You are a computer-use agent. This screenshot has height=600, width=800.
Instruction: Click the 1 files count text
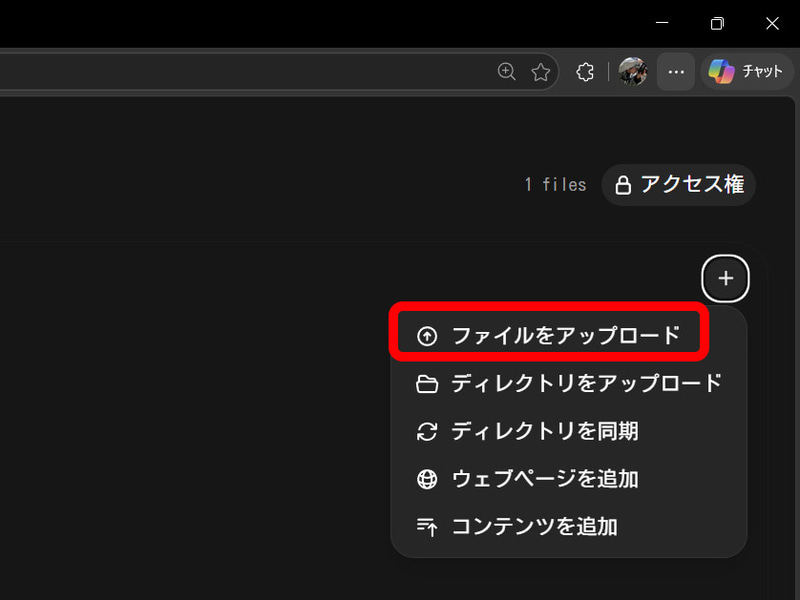[556, 184]
